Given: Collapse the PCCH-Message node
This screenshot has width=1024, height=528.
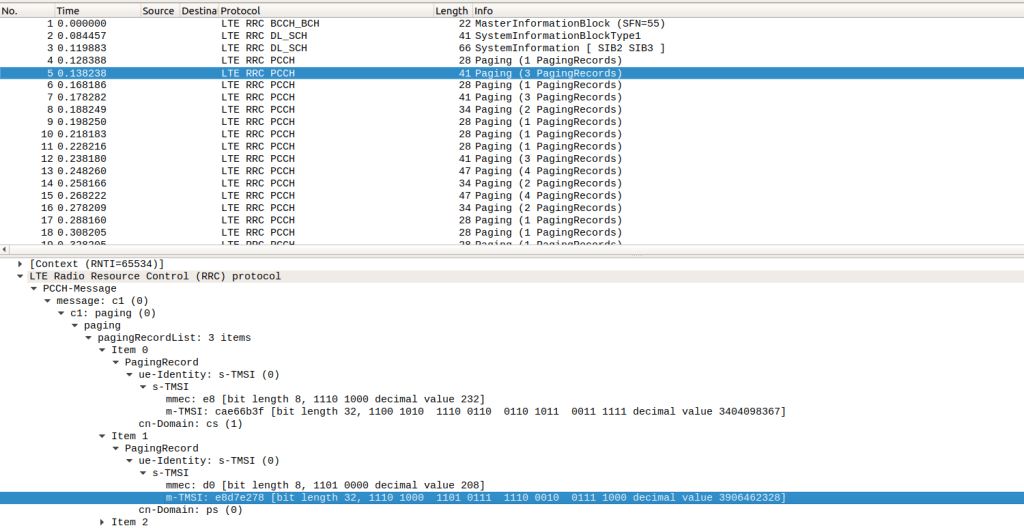Looking at the screenshot, I should (34, 289).
